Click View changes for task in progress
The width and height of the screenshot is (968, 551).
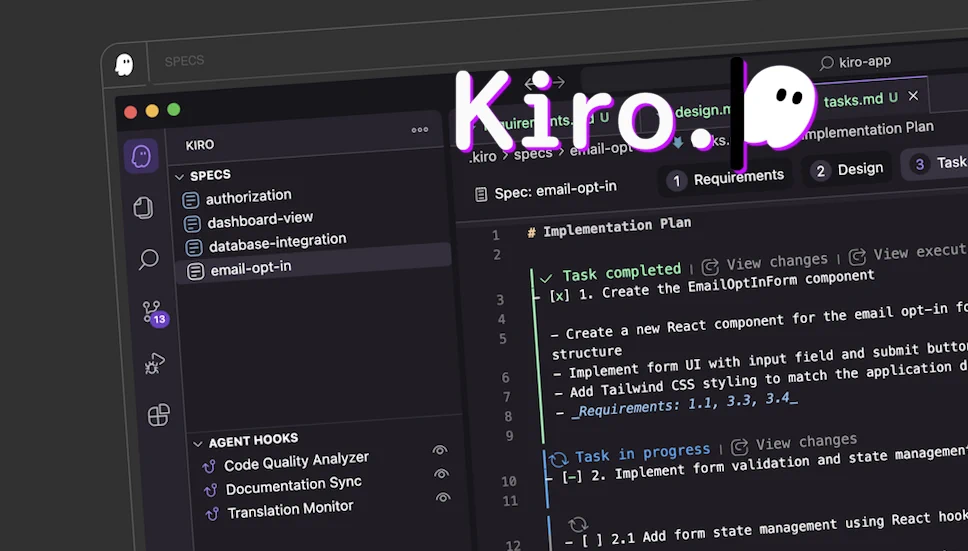pyautogui.click(x=806, y=442)
